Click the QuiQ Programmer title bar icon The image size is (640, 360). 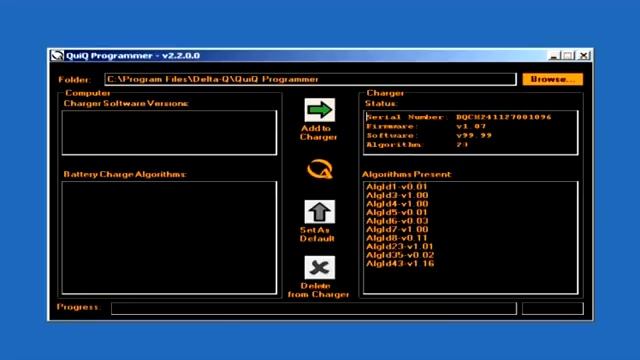tap(57, 56)
